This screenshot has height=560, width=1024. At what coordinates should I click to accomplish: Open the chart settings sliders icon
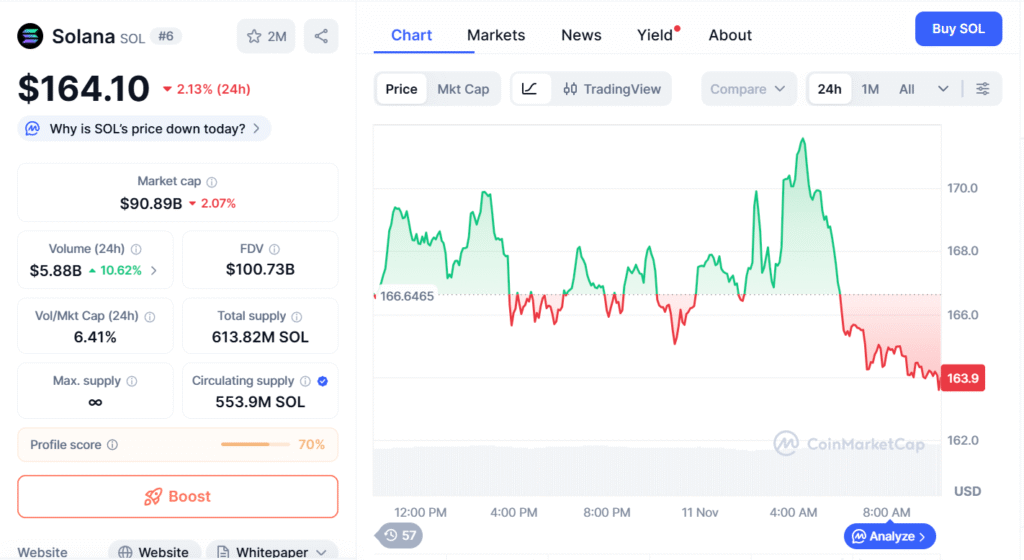tap(983, 89)
